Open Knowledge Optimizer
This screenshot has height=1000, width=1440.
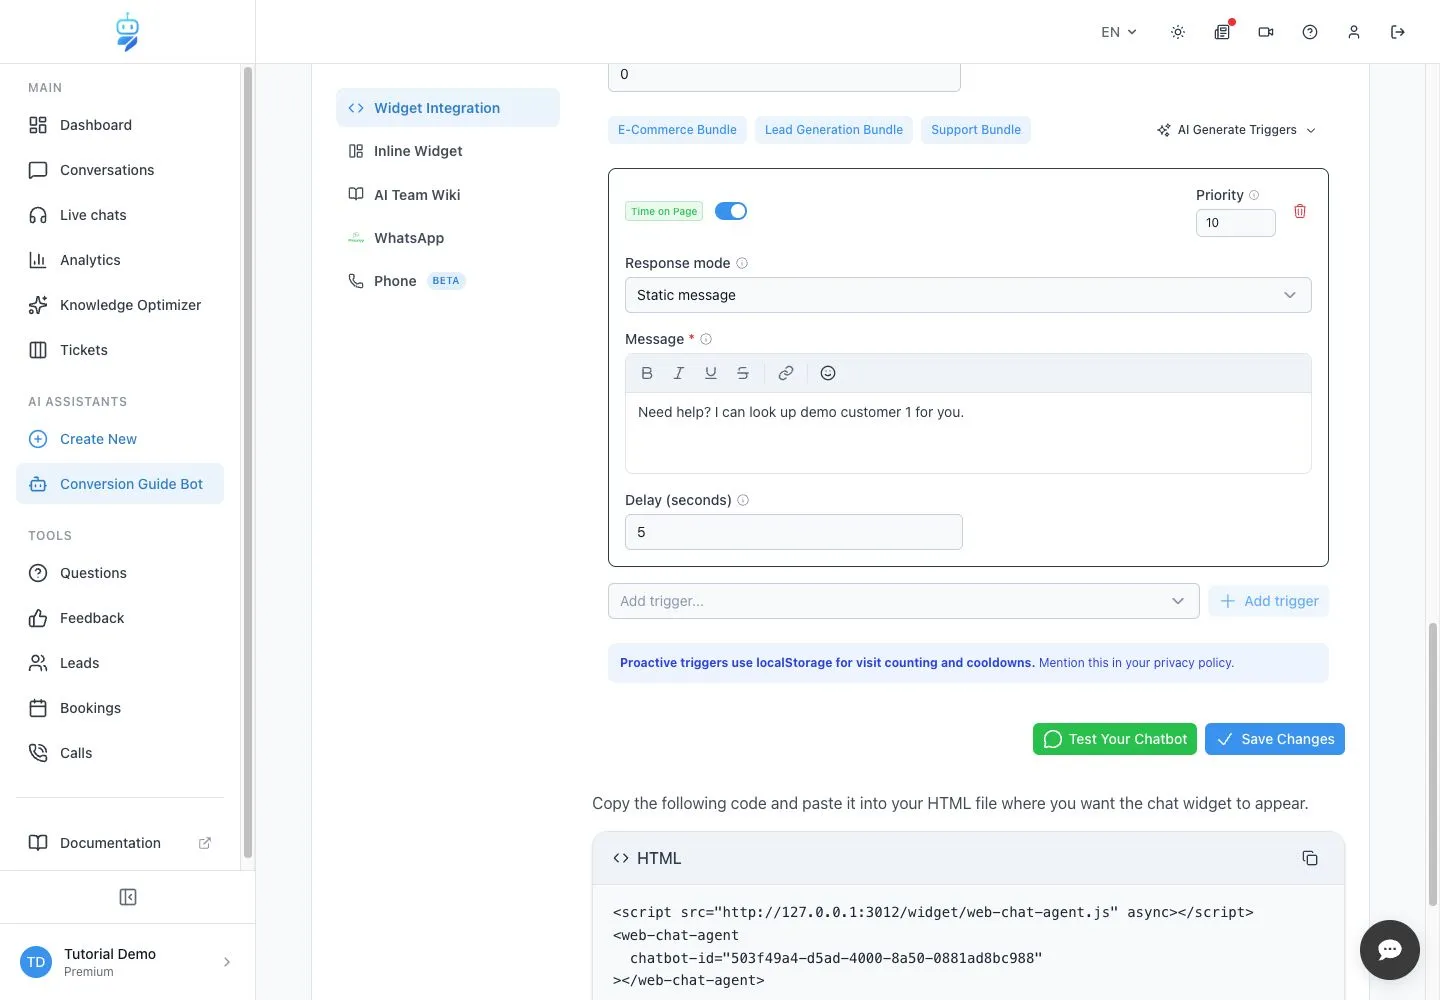tap(120, 305)
